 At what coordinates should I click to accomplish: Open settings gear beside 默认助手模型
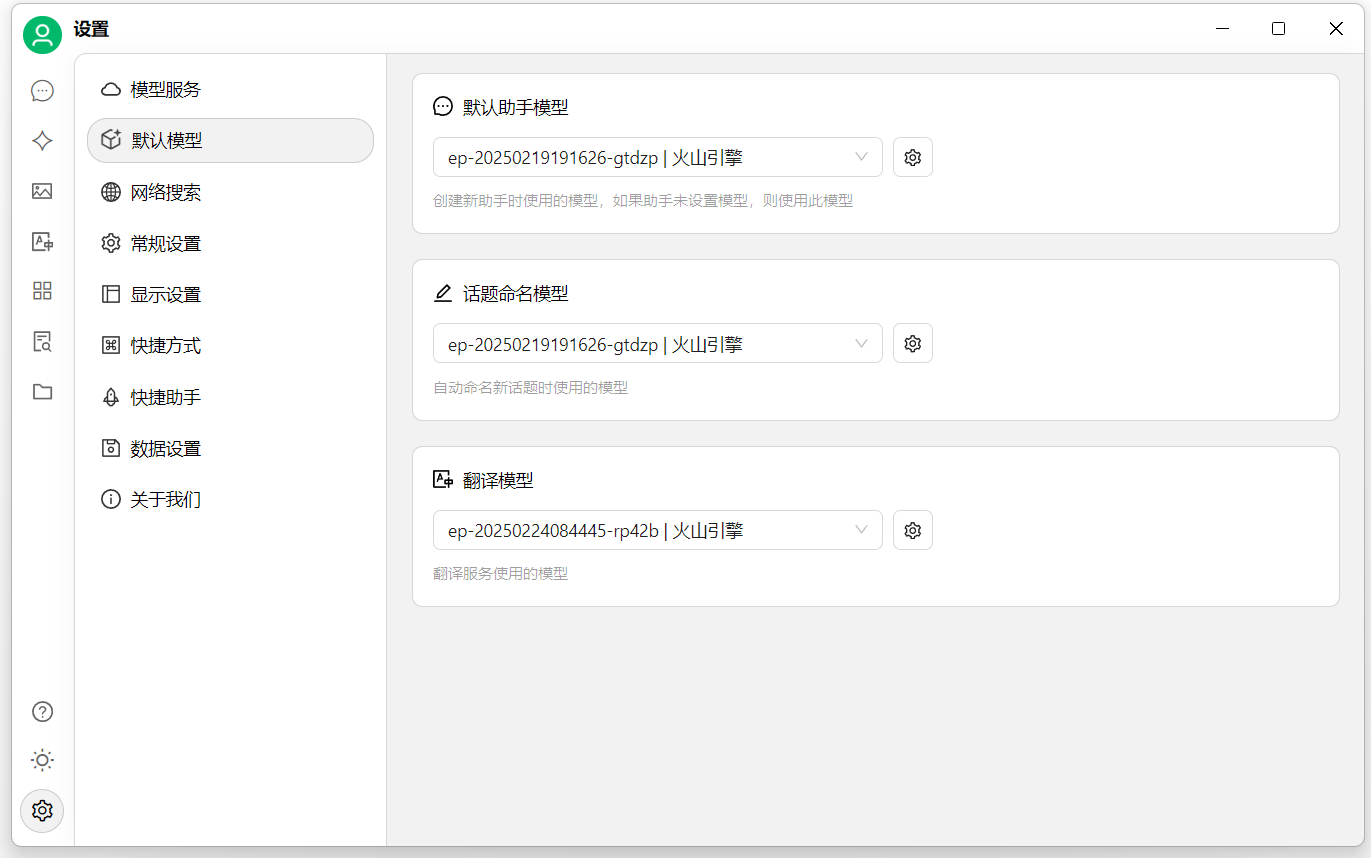912,157
